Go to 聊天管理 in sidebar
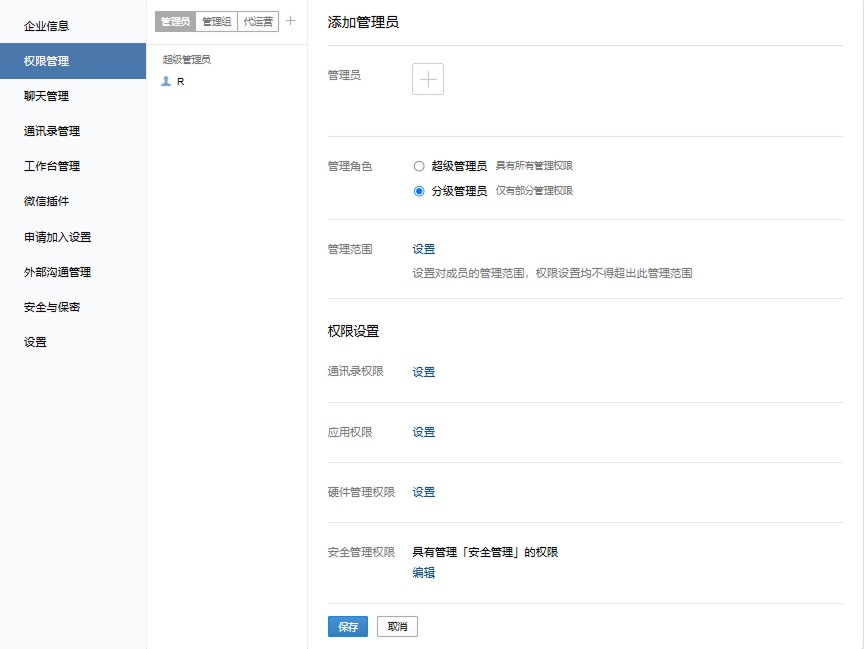 pyautogui.click(x=47, y=96)
